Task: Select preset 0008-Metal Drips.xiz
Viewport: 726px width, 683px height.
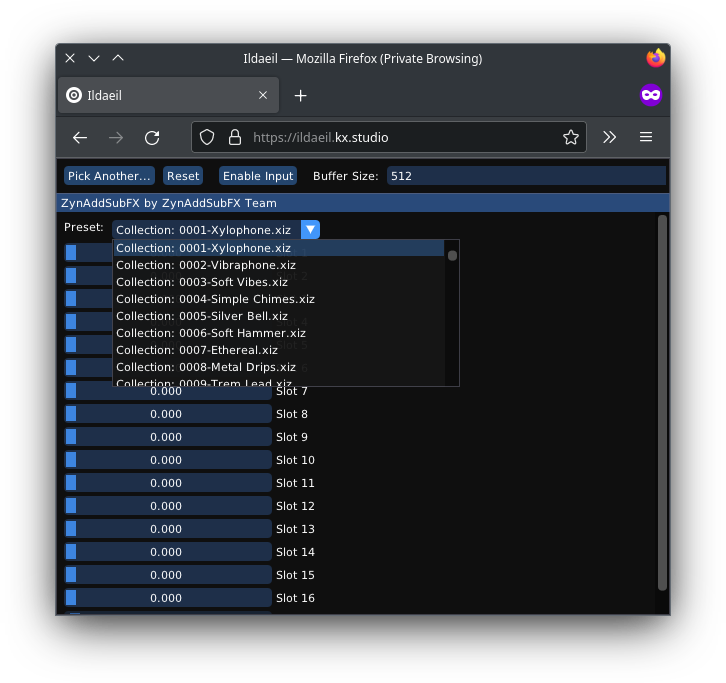Action: [x=279, y=367]
